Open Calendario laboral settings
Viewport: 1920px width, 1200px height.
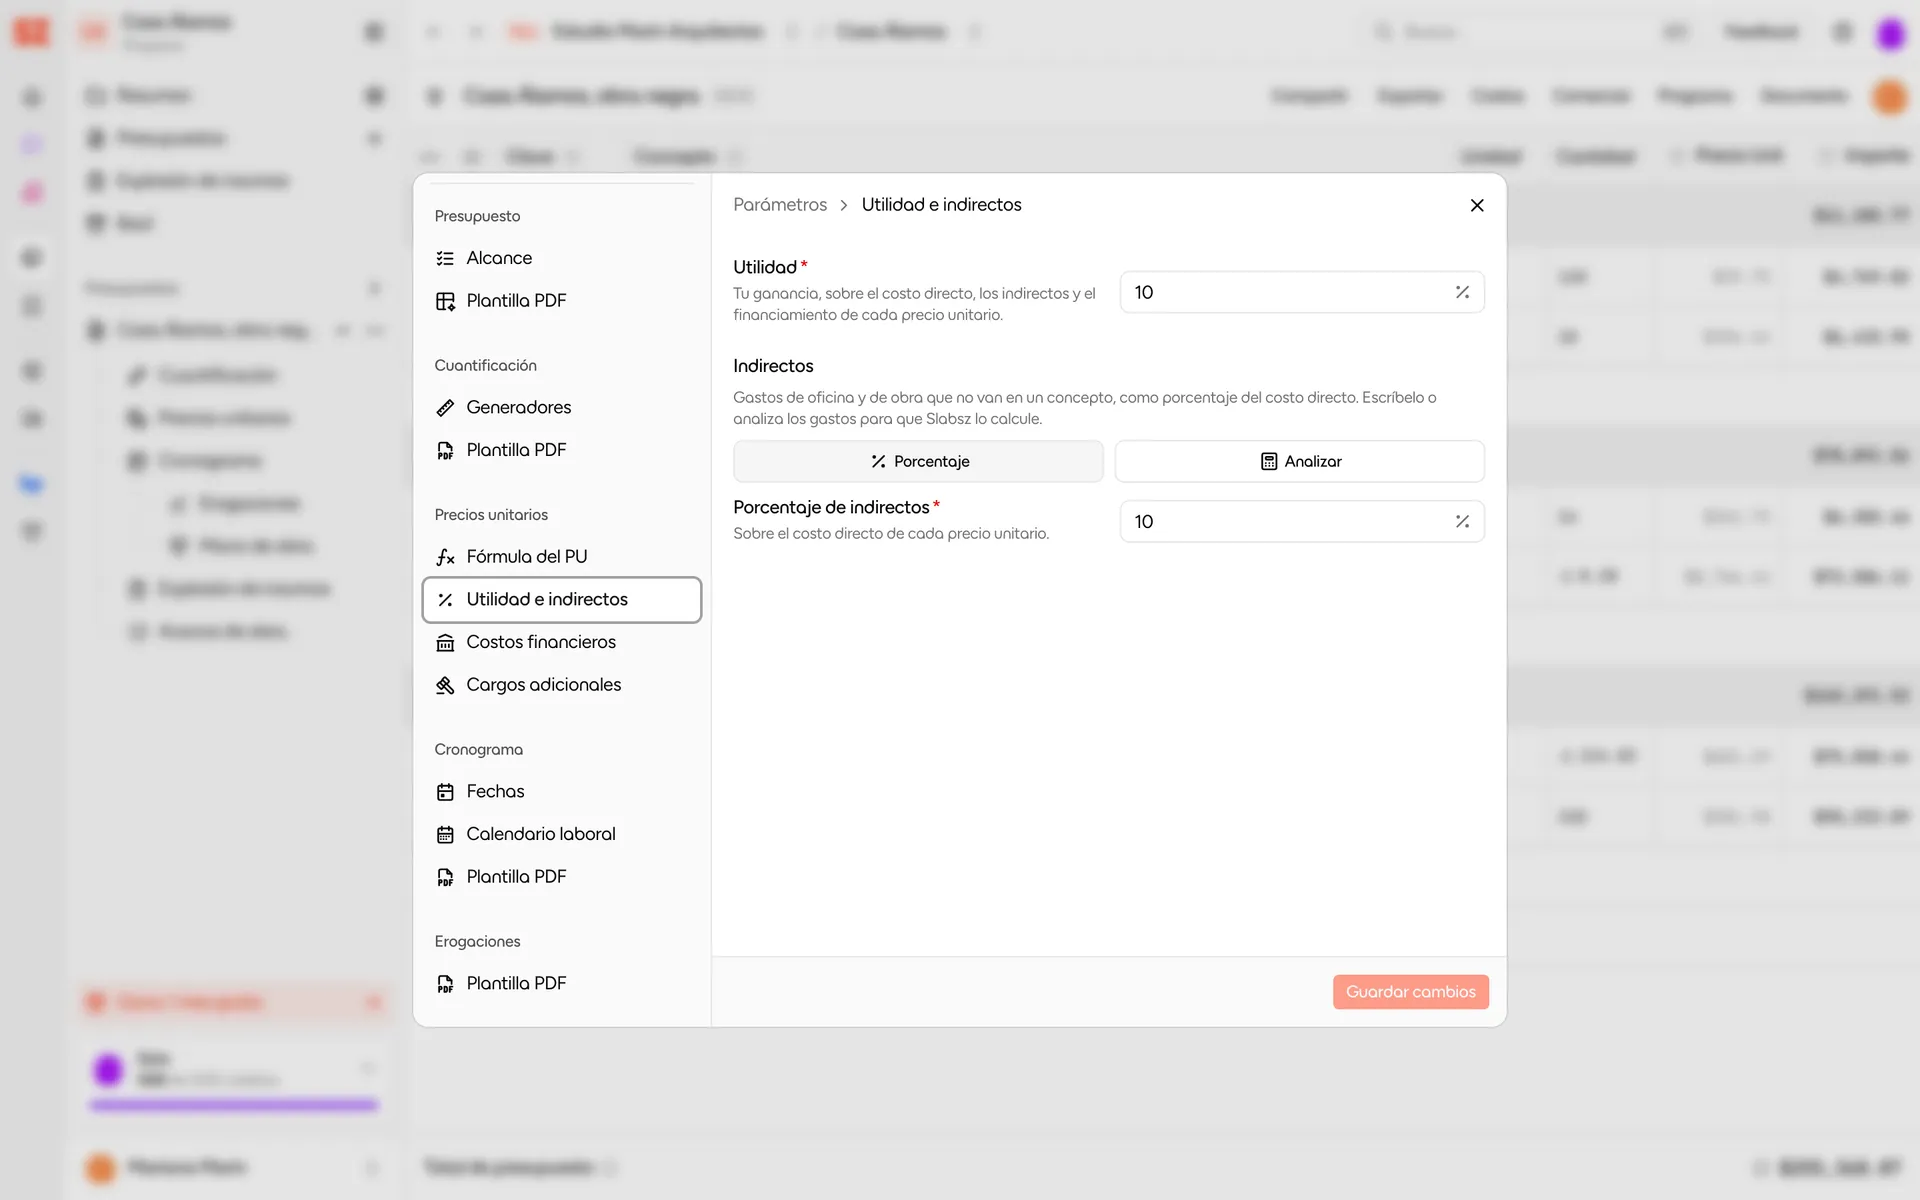(x=561, y=834)
